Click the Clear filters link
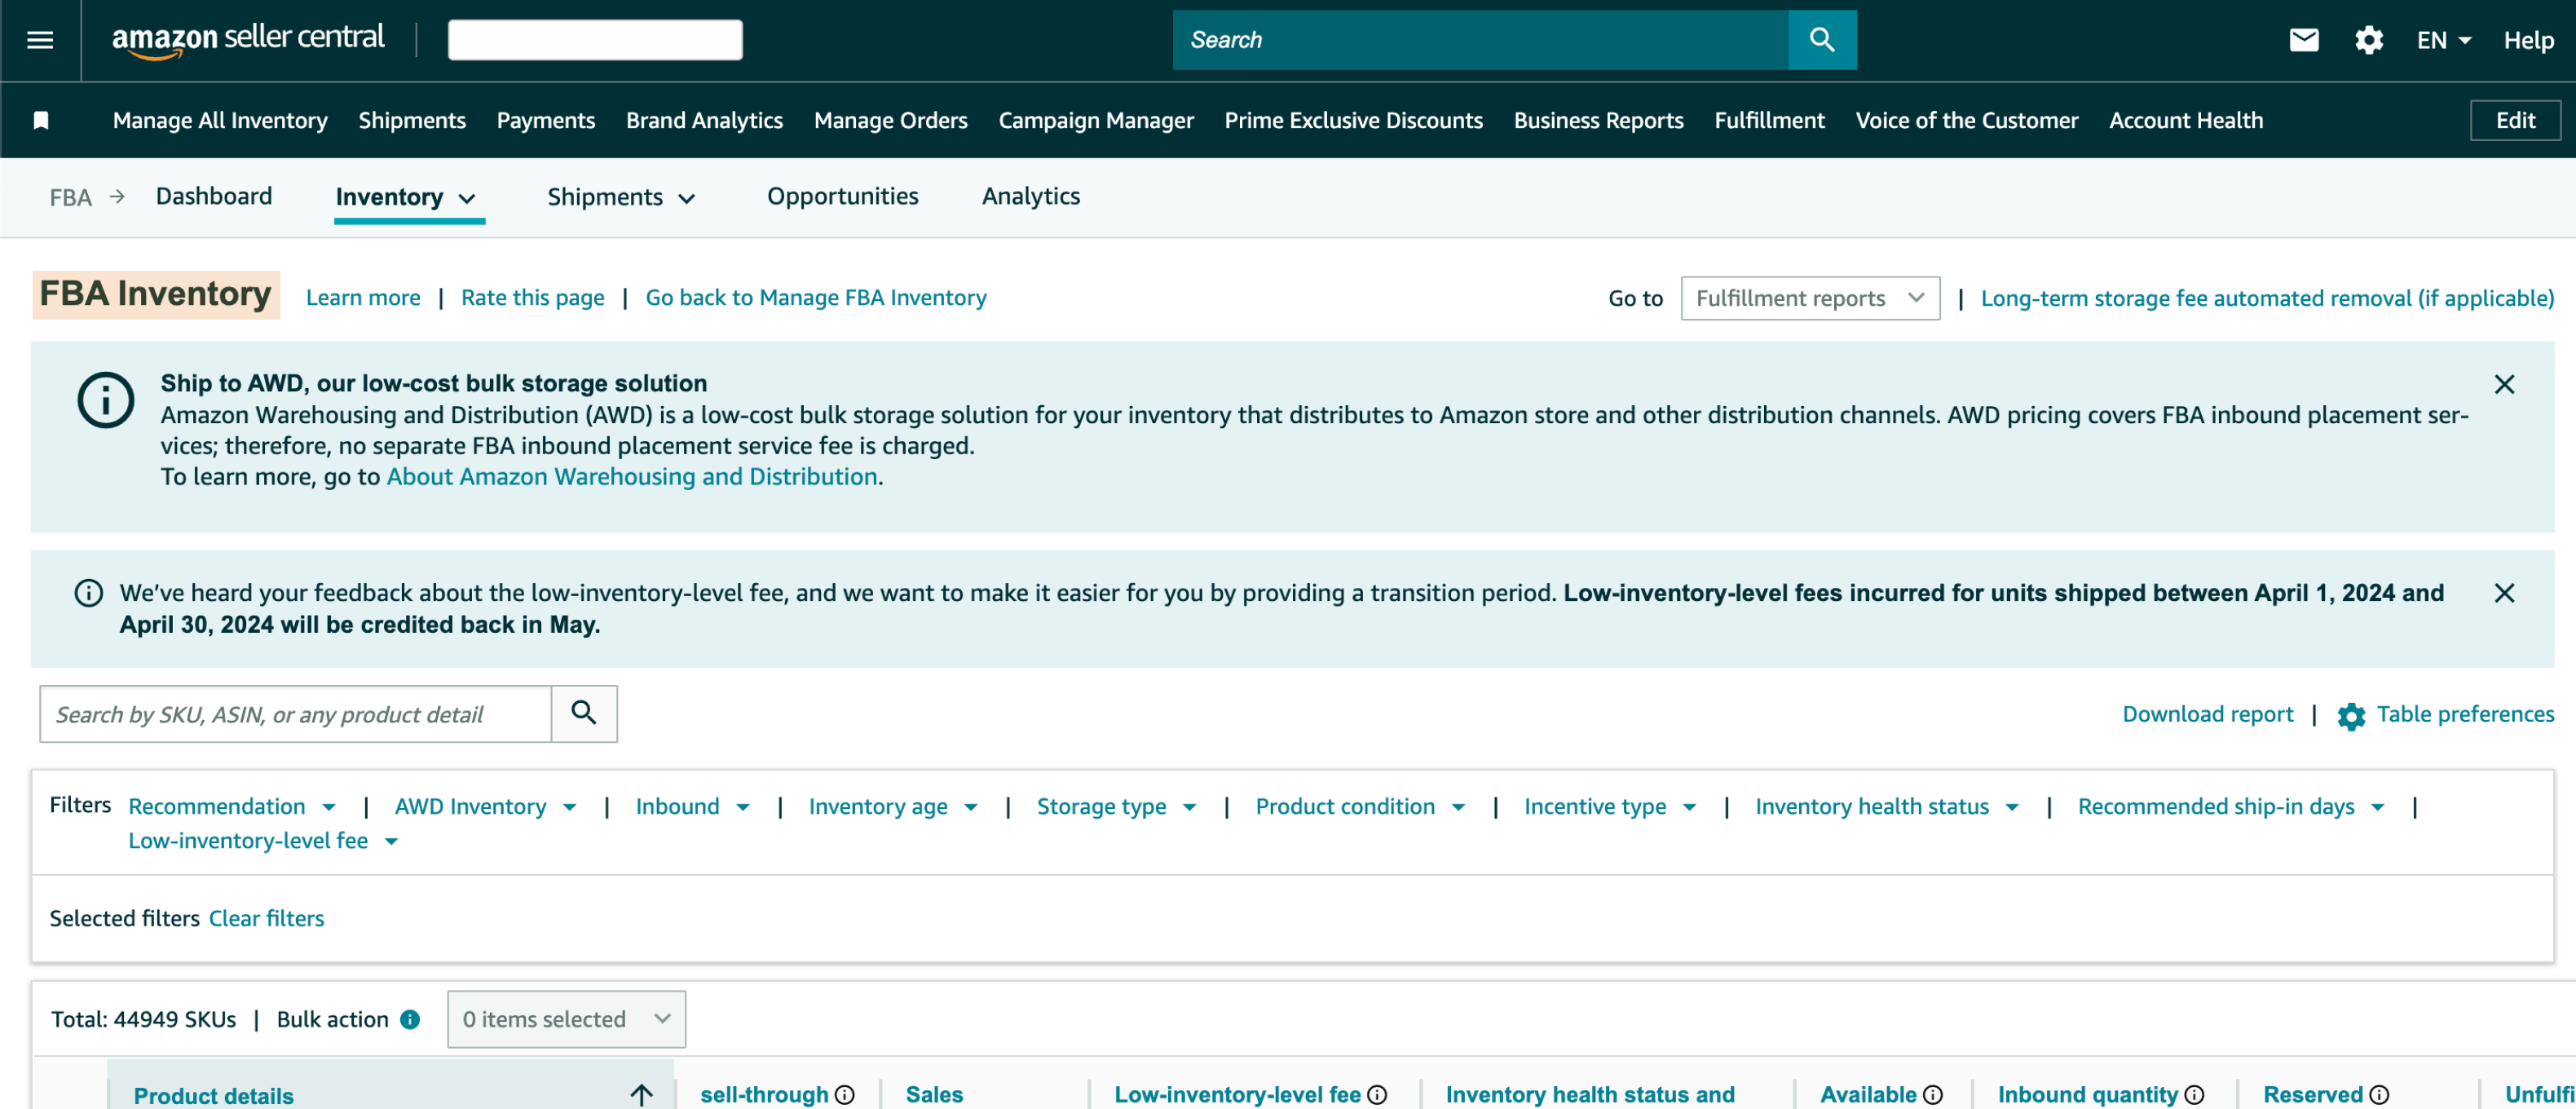 pos(266,918)
